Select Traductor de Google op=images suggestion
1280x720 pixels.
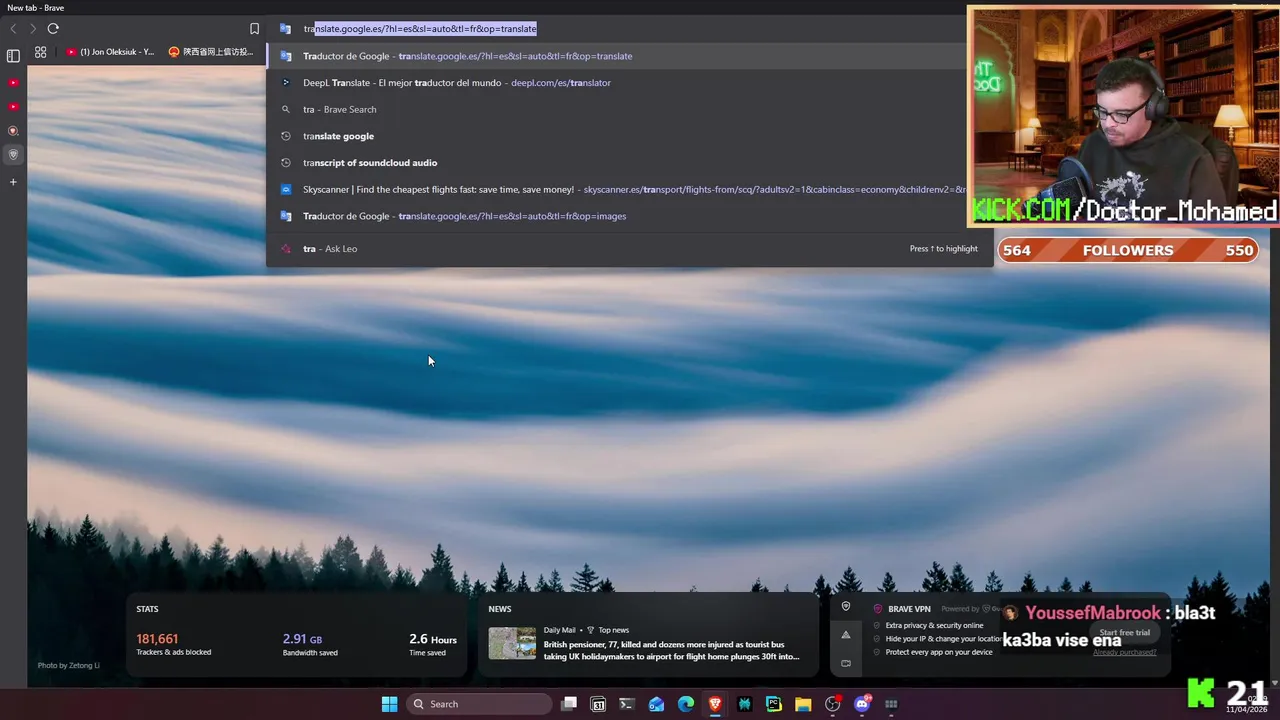630,216
